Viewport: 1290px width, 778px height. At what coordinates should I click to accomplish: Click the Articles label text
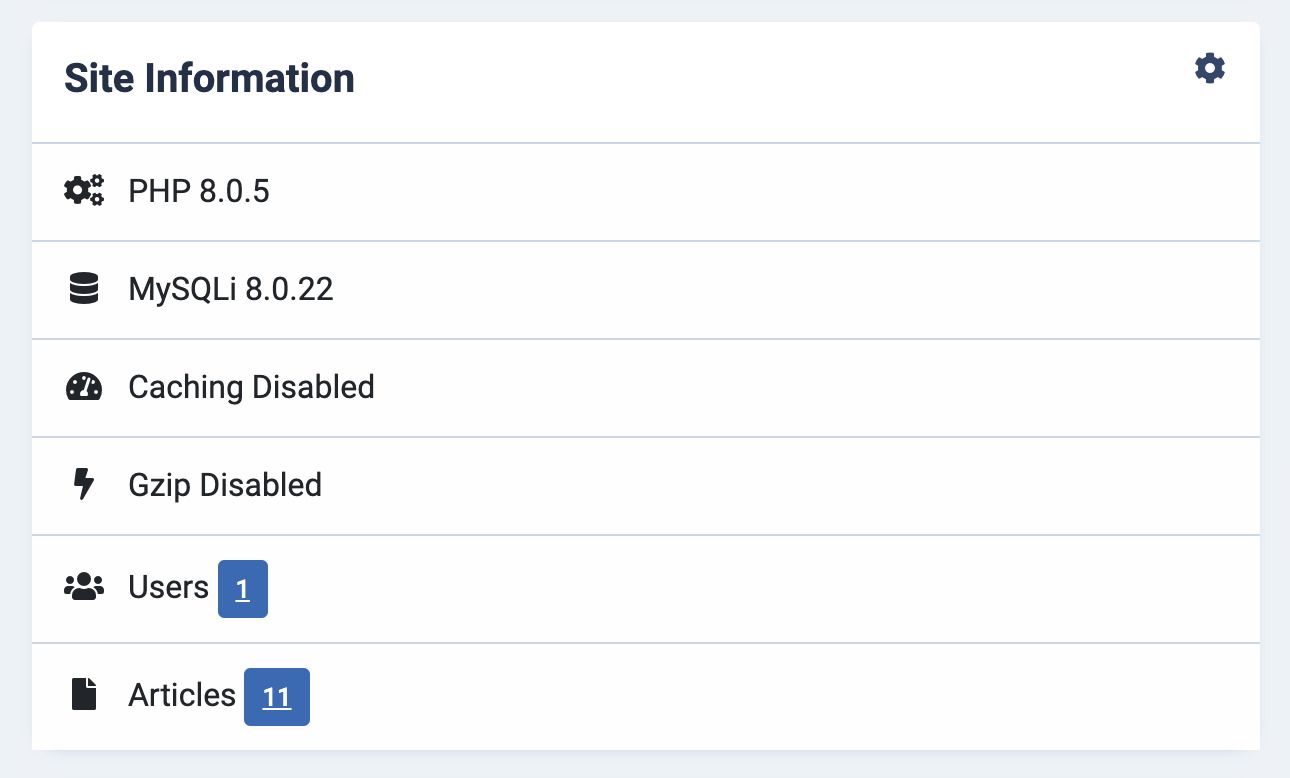(182, 695)
